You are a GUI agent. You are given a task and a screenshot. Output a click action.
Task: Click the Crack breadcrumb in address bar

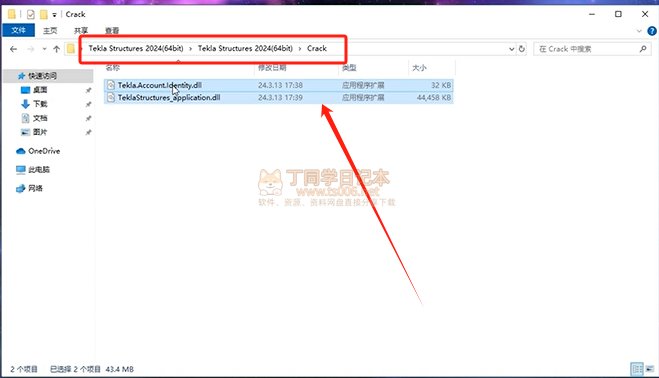317,48
